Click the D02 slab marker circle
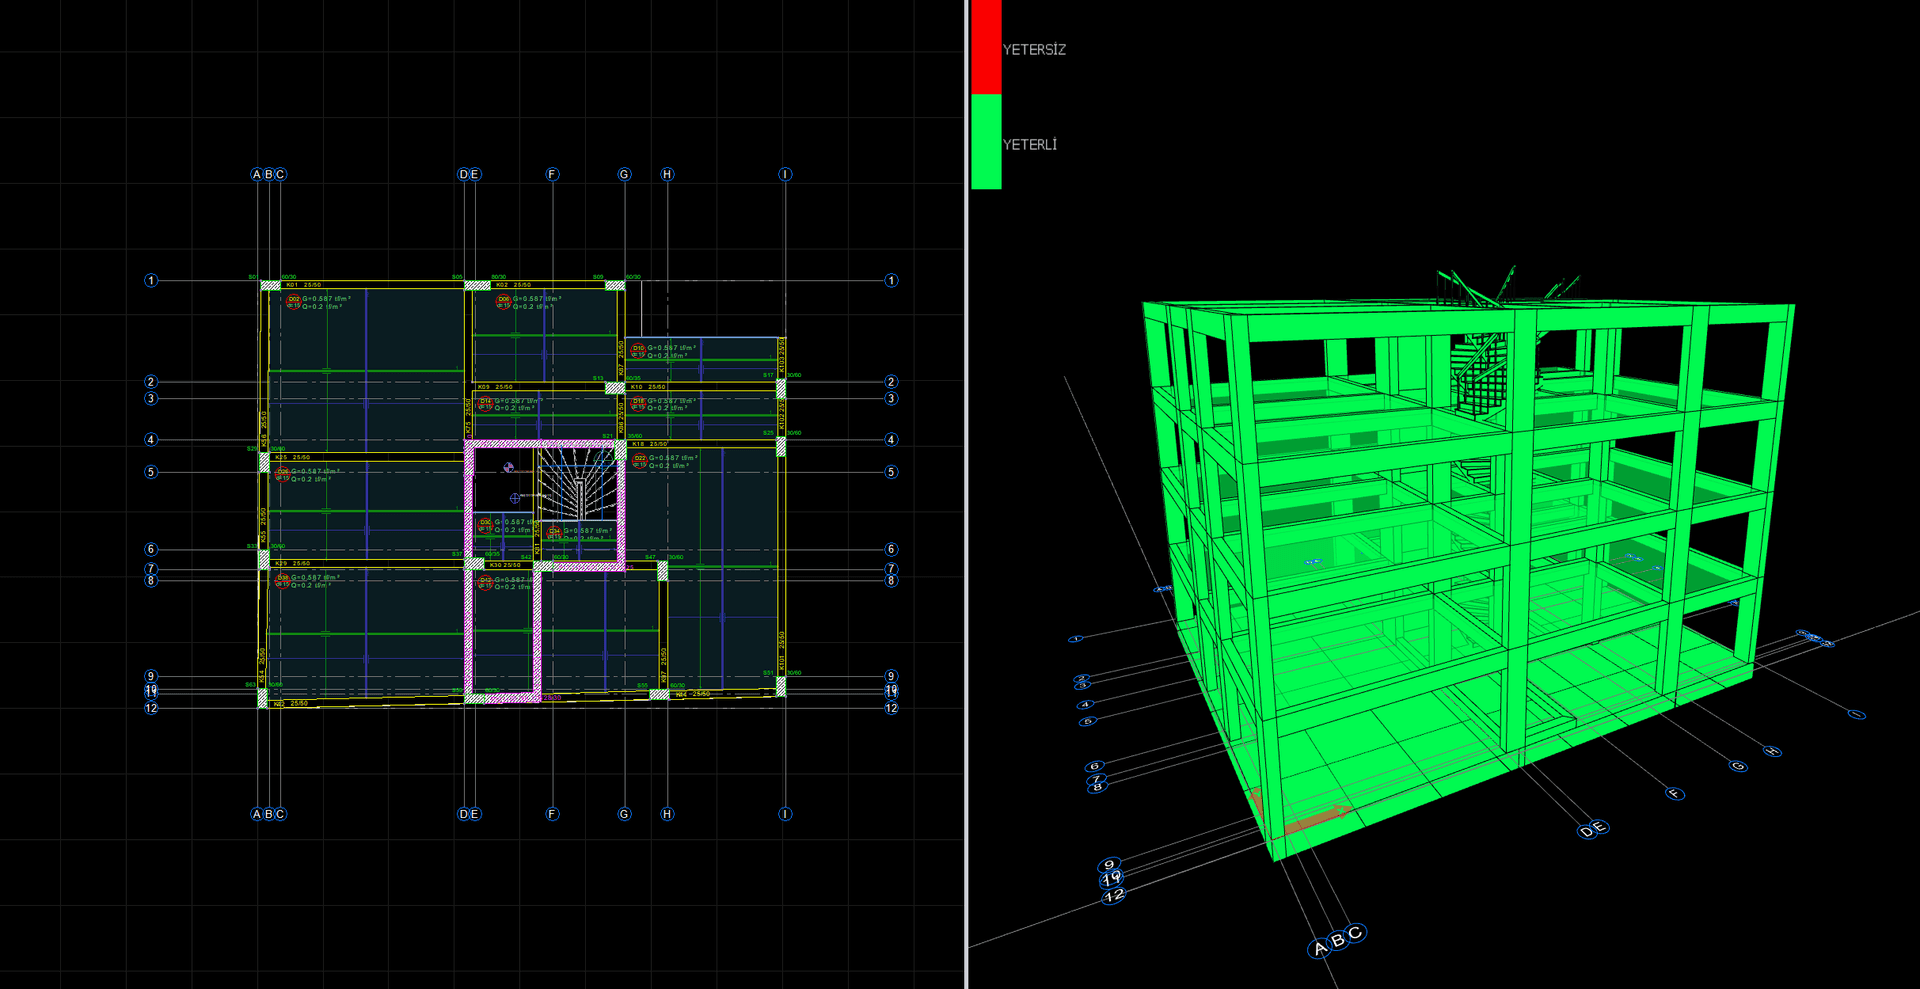Viewport: 1920px width, 989px height. click(293, 300)
